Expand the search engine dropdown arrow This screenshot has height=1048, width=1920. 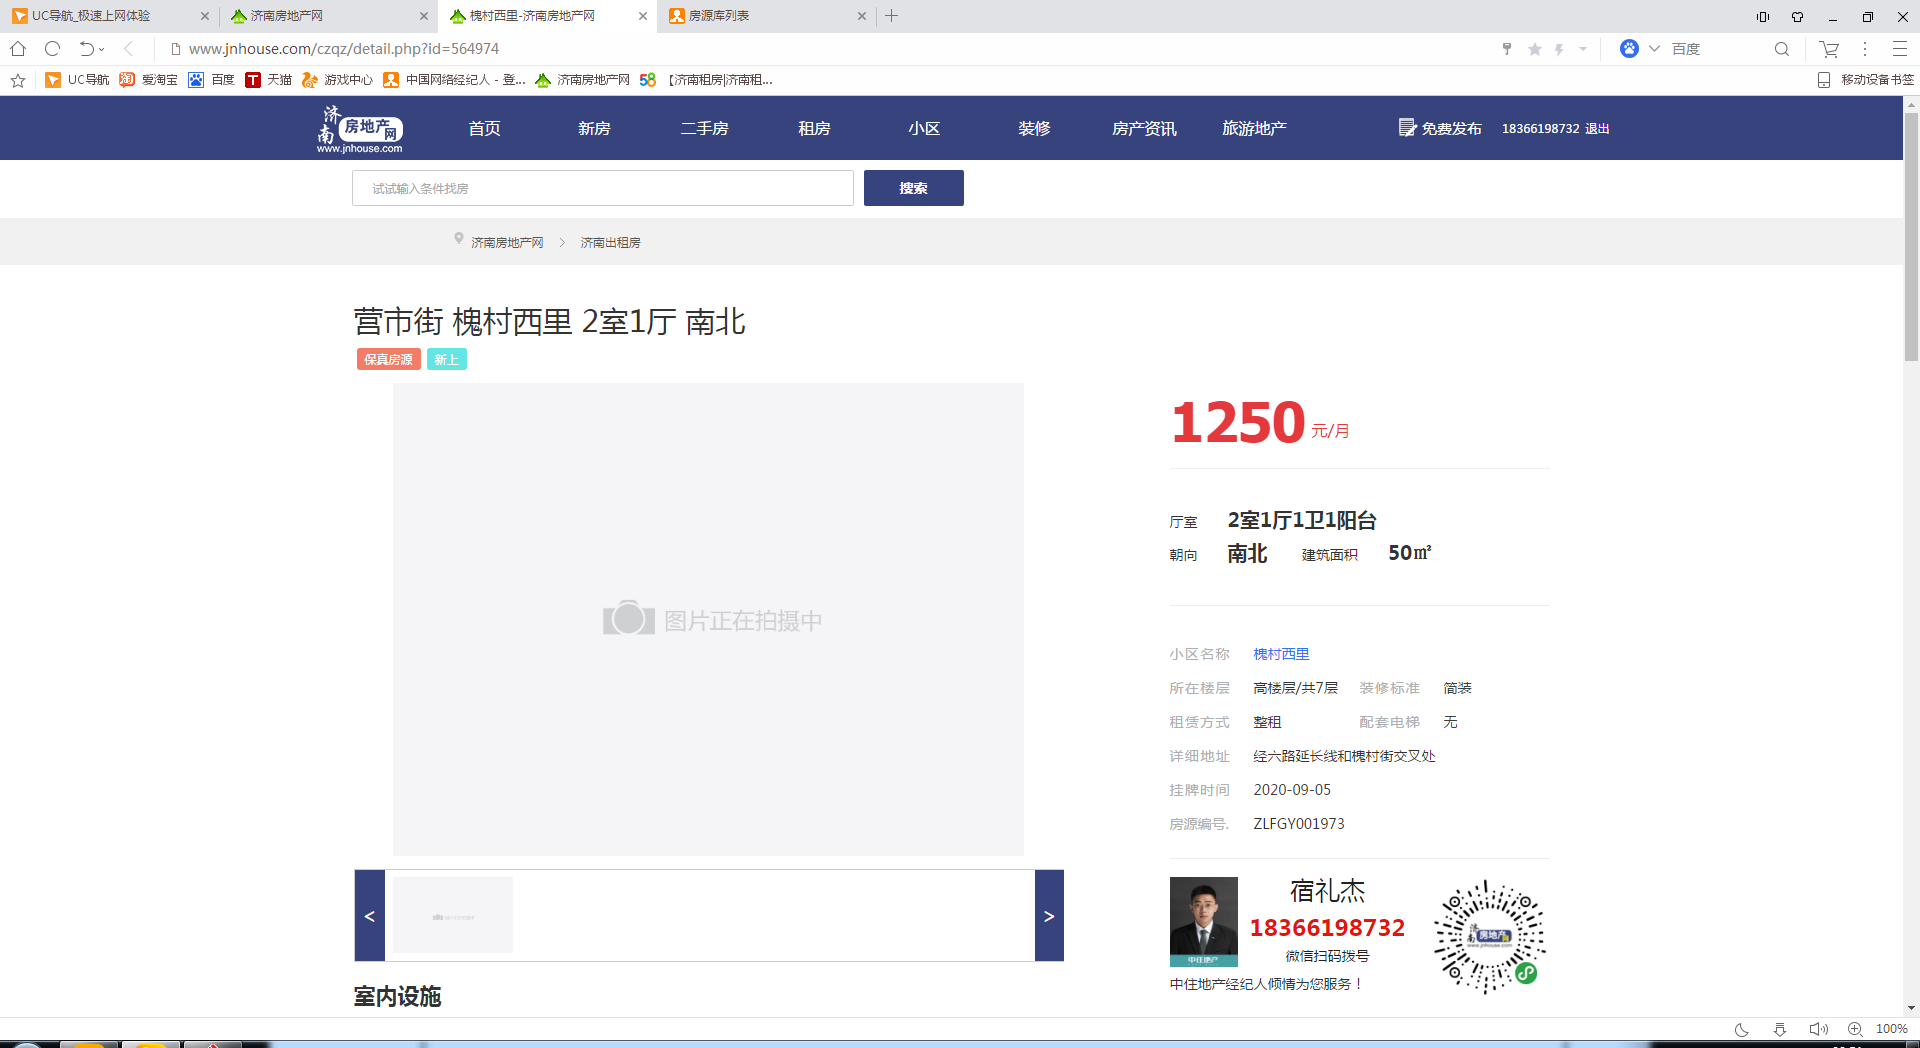(1654, 49)
